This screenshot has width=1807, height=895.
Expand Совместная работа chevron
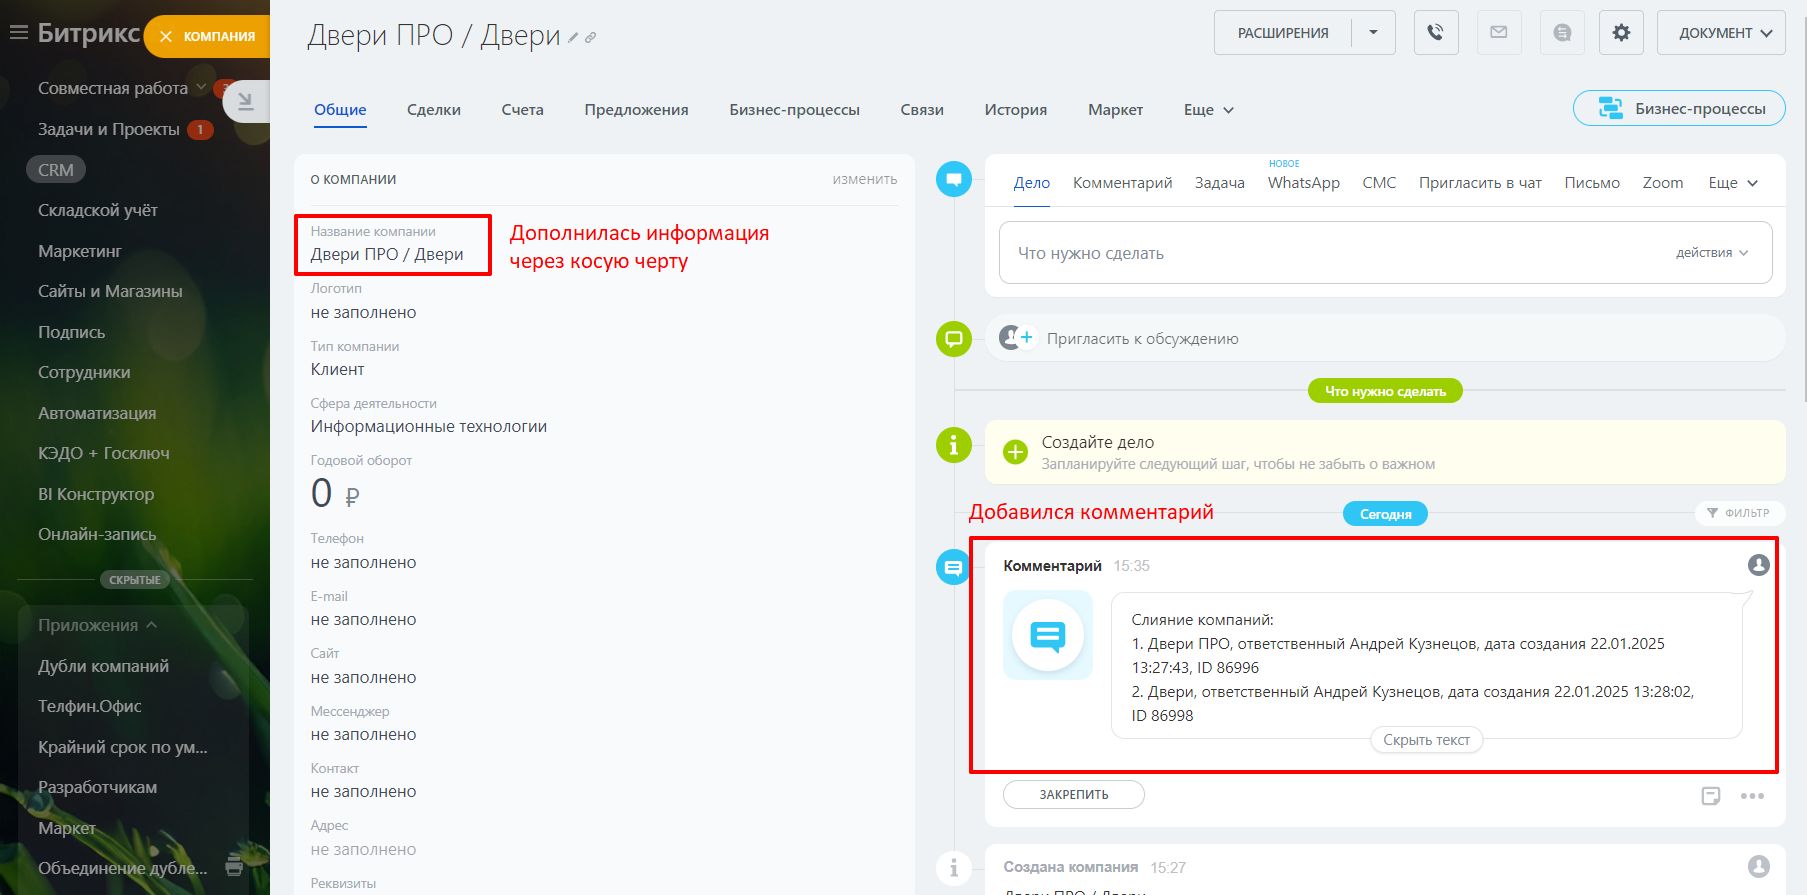(201, 87)
